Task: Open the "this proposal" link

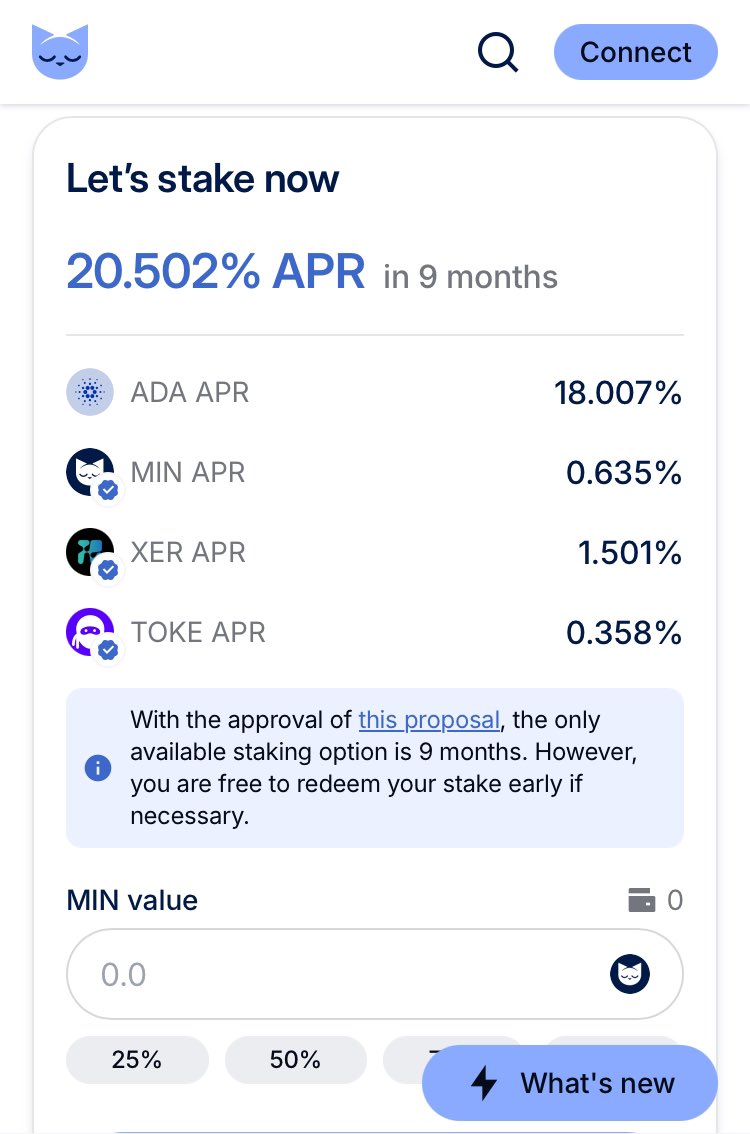Action: pos(429,720)
